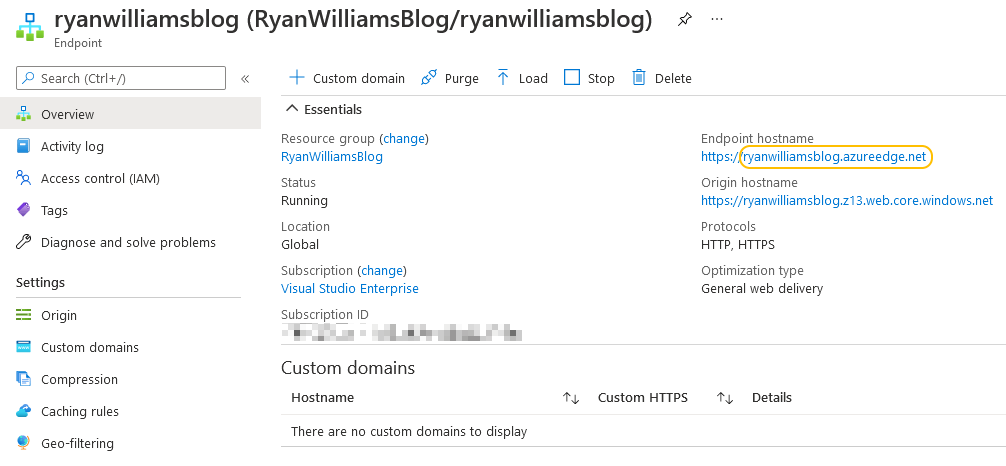Screen dimensions: 1006x466
Task: Open RyanWilliamsBlog resource group link
Action: (x=331, y=157)
